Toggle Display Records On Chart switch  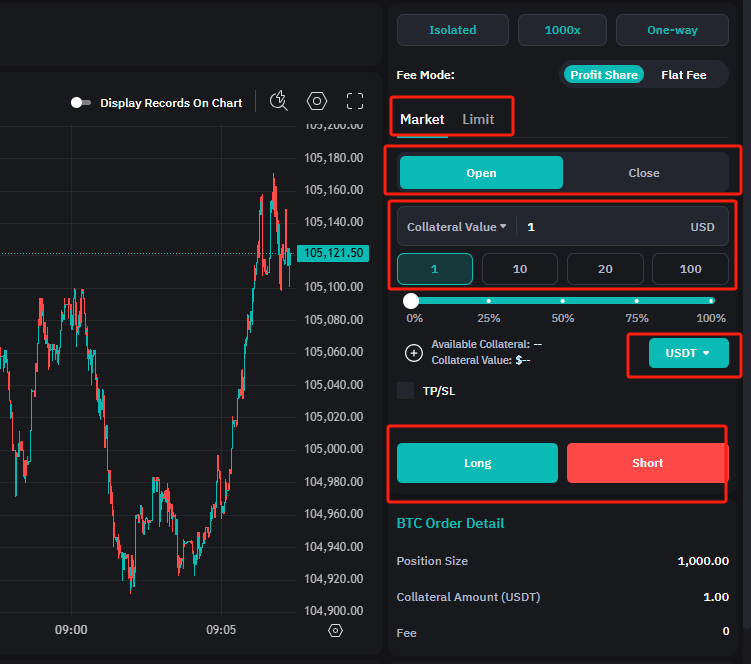[x=81, y=103]
